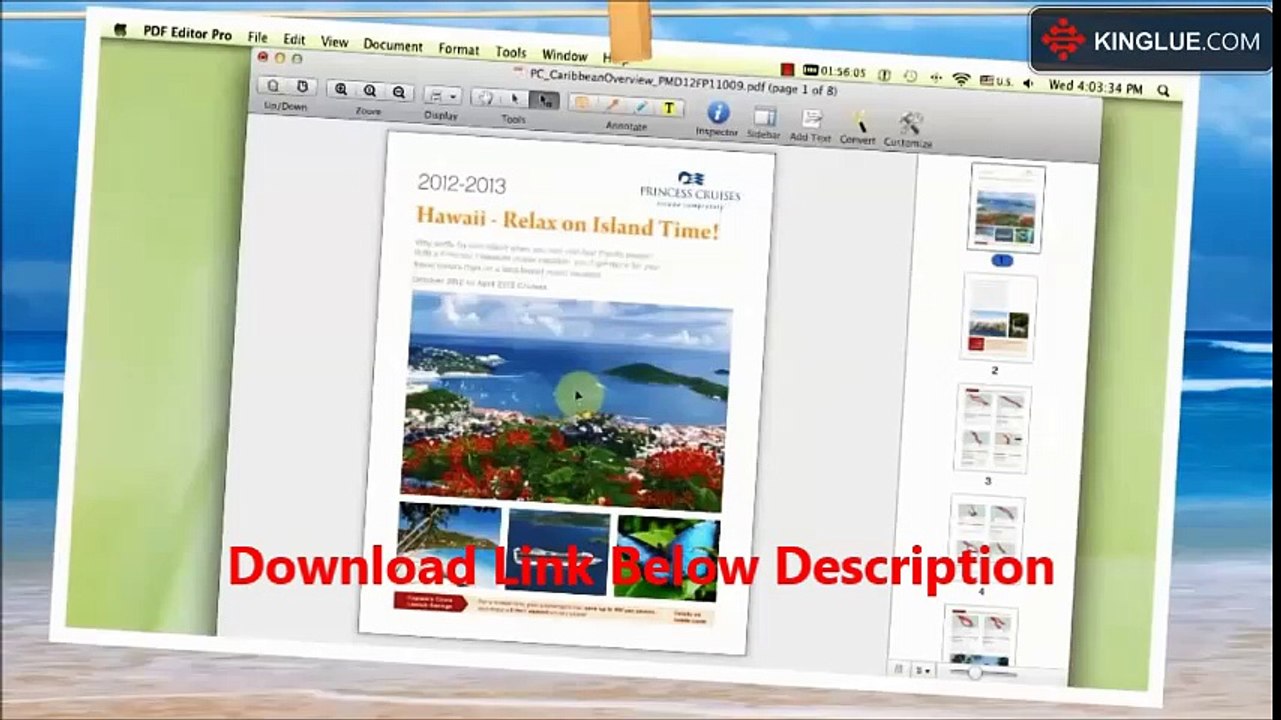Click the third zoom magnifier button
The height and width of the screenshot is (720, 1281).
399,93
